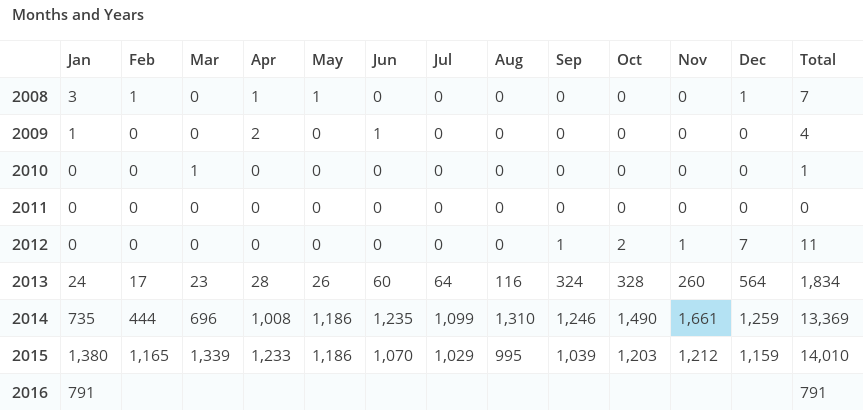Click the 2013 total value 1,834
863x410 pixels.
pyautogui.click(x=819, y=281)
